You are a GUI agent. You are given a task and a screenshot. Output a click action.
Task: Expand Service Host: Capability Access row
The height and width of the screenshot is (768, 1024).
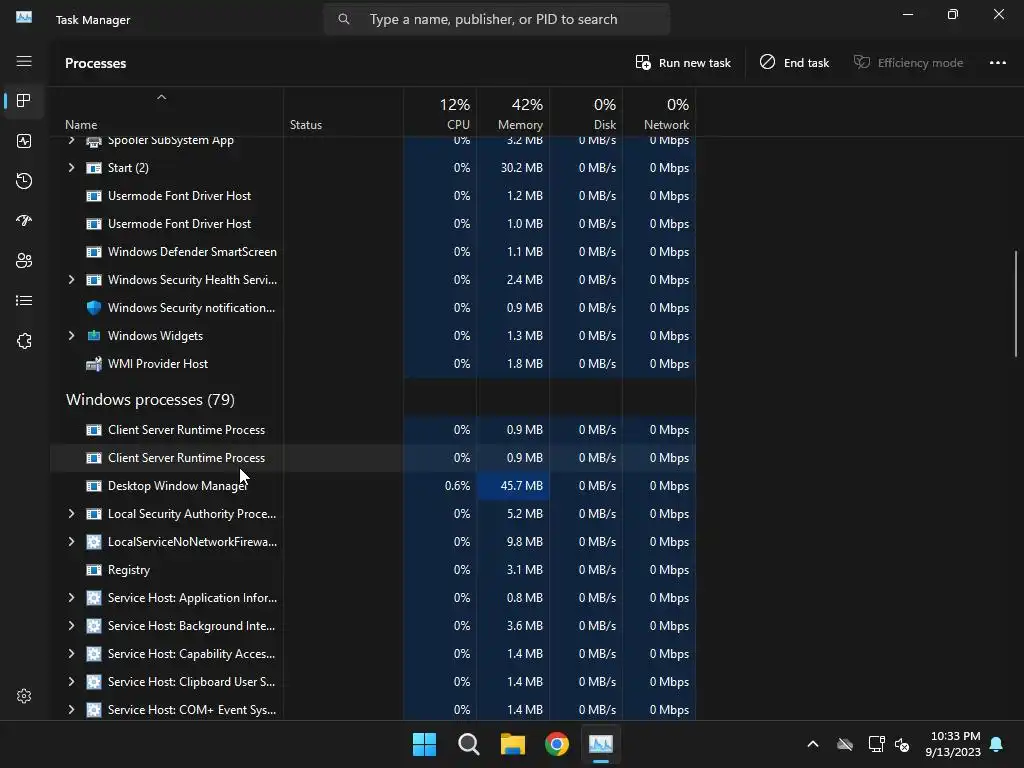click(x=71, y=654)
